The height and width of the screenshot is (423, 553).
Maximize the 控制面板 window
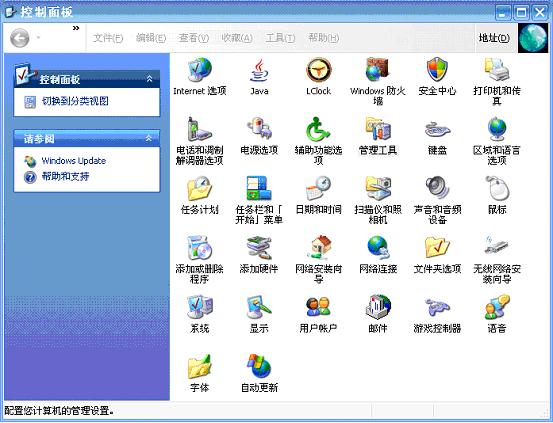(521, 12)
